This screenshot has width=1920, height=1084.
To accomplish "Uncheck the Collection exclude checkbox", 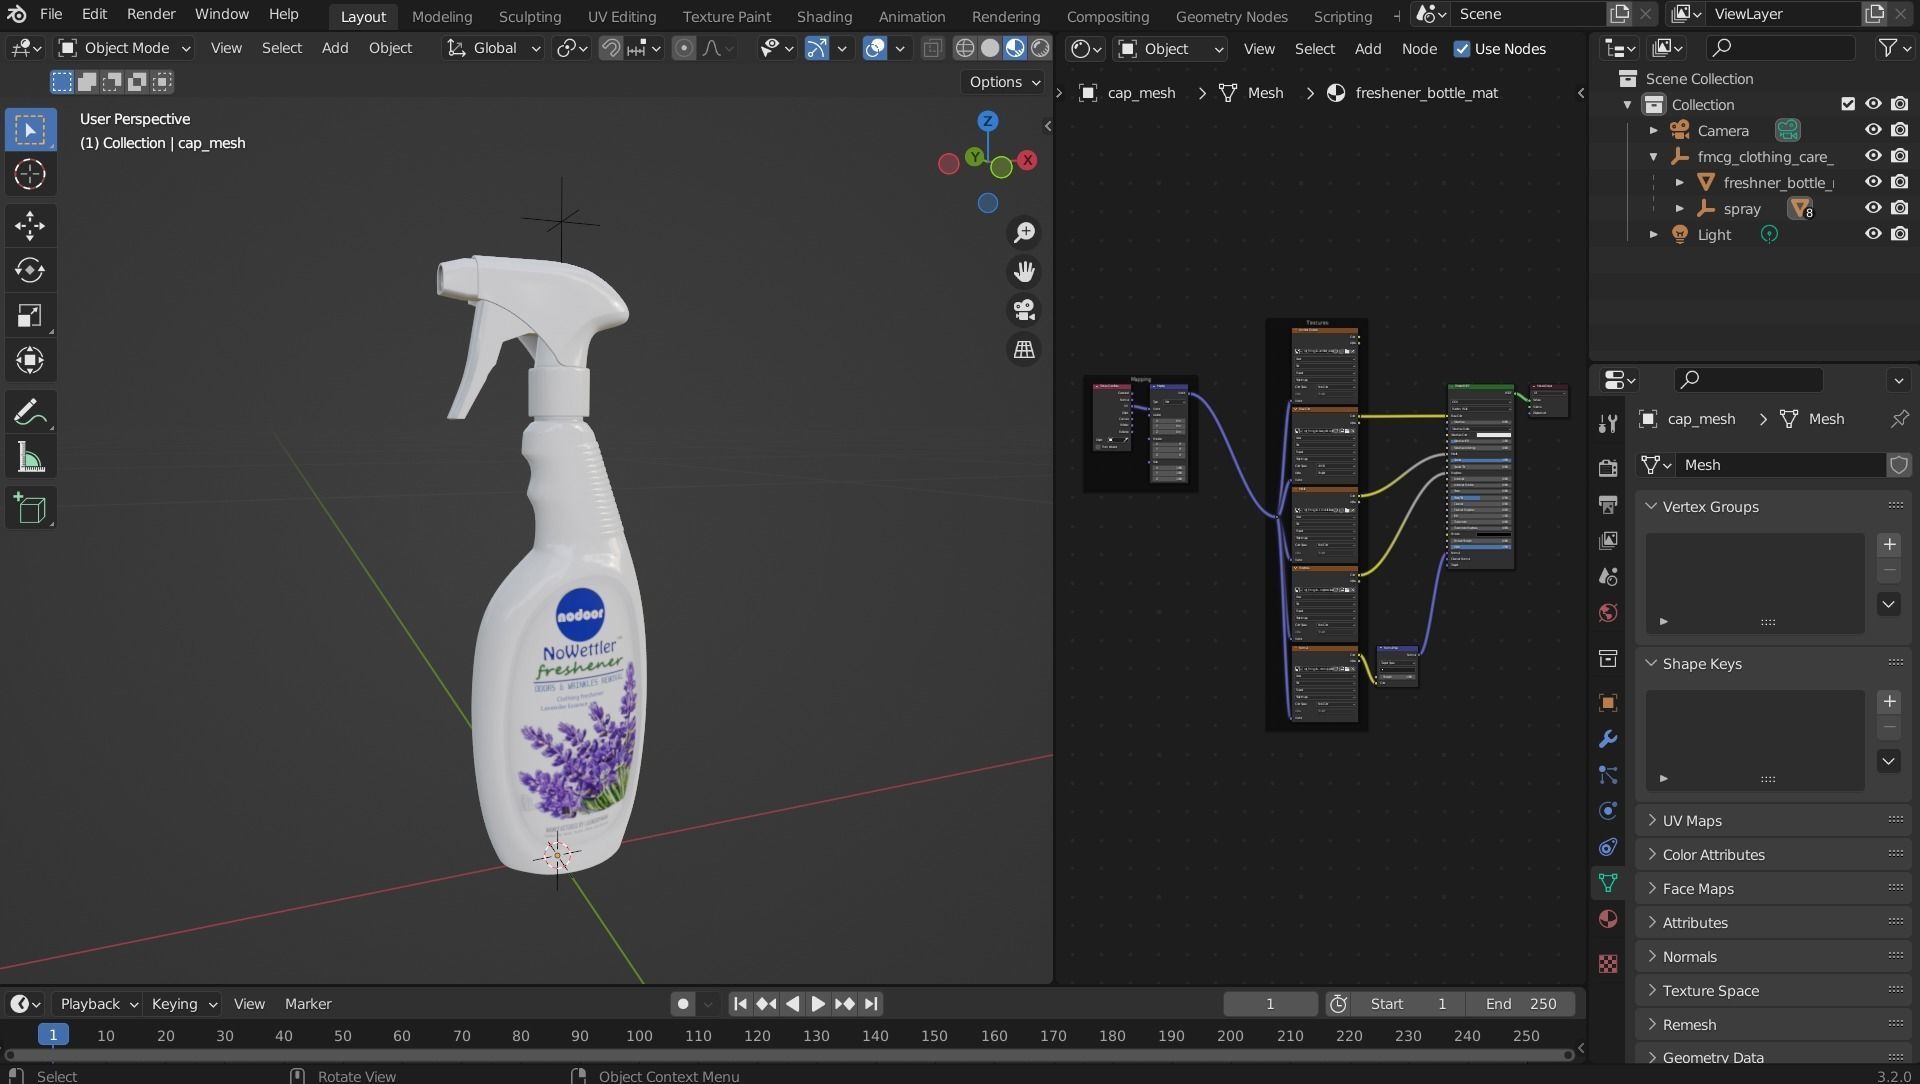I will (1848, 104).
